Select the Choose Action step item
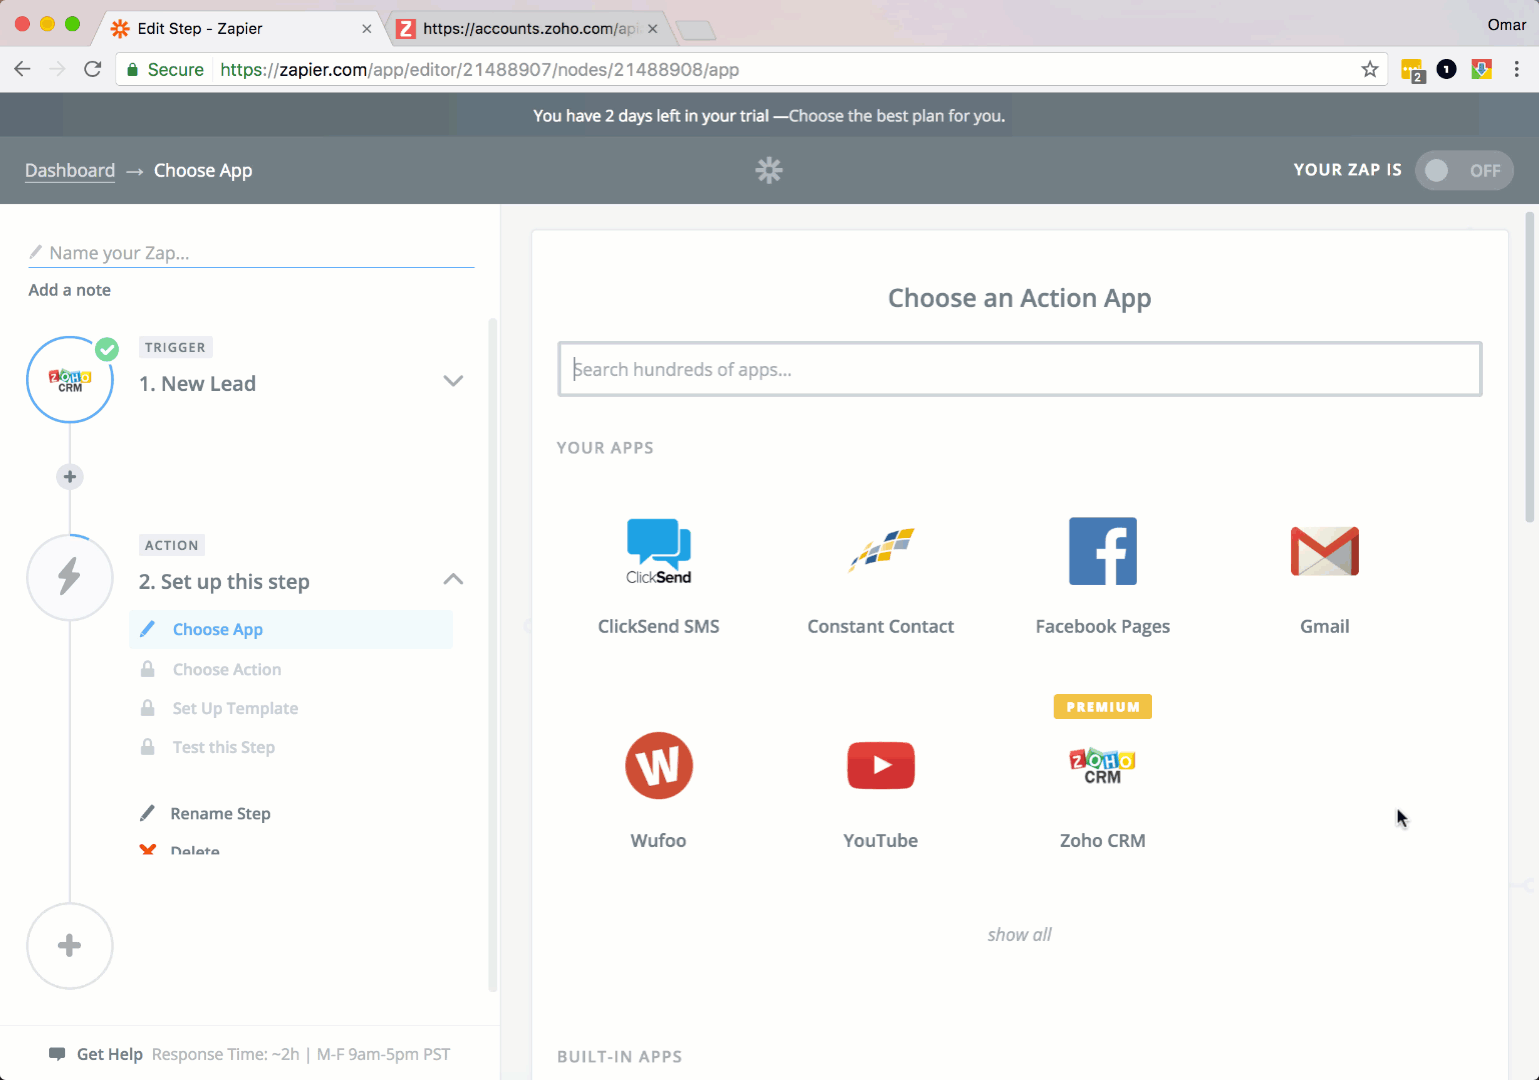1539x1080 pixels. (x=227, y=669)
